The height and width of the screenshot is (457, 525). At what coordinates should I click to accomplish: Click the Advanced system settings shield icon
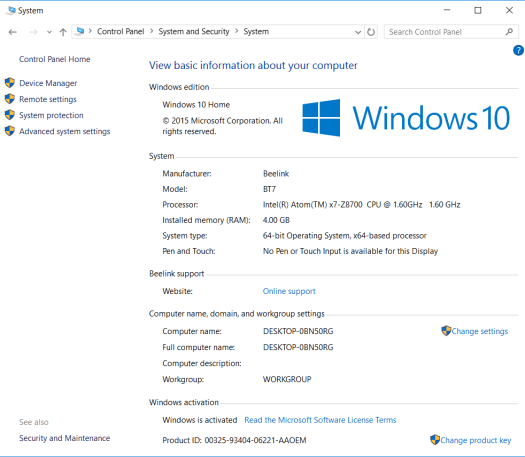click(10, 131)
